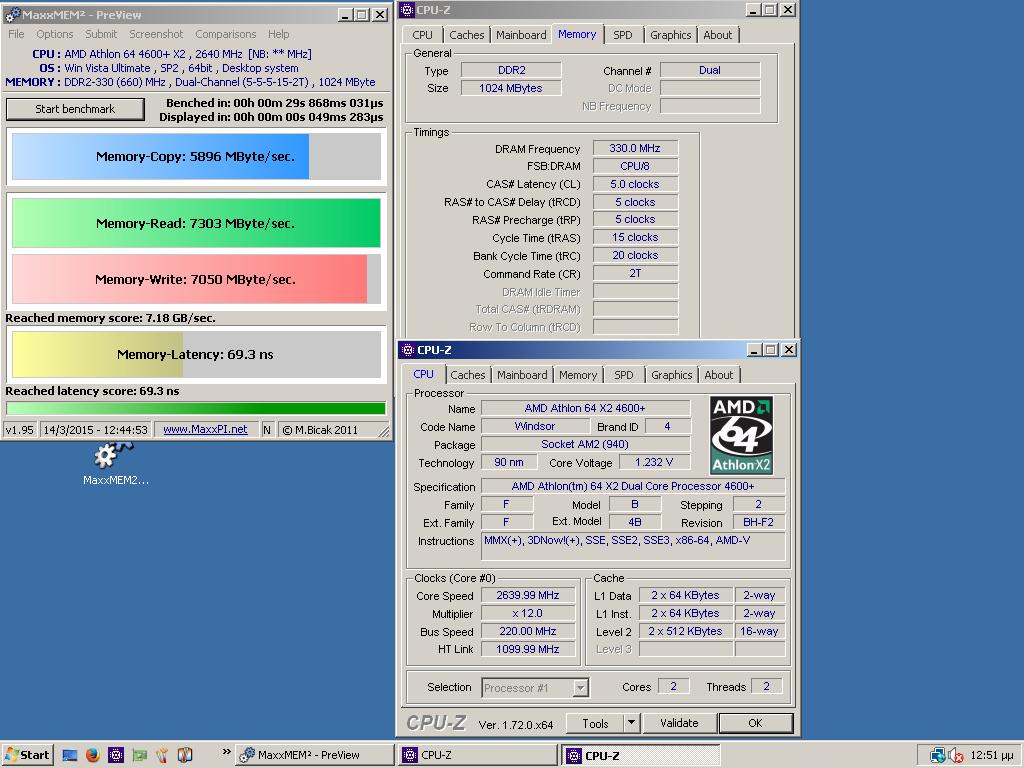Open the Comparisons menu in MaxxMEM²

coord(226,34)
